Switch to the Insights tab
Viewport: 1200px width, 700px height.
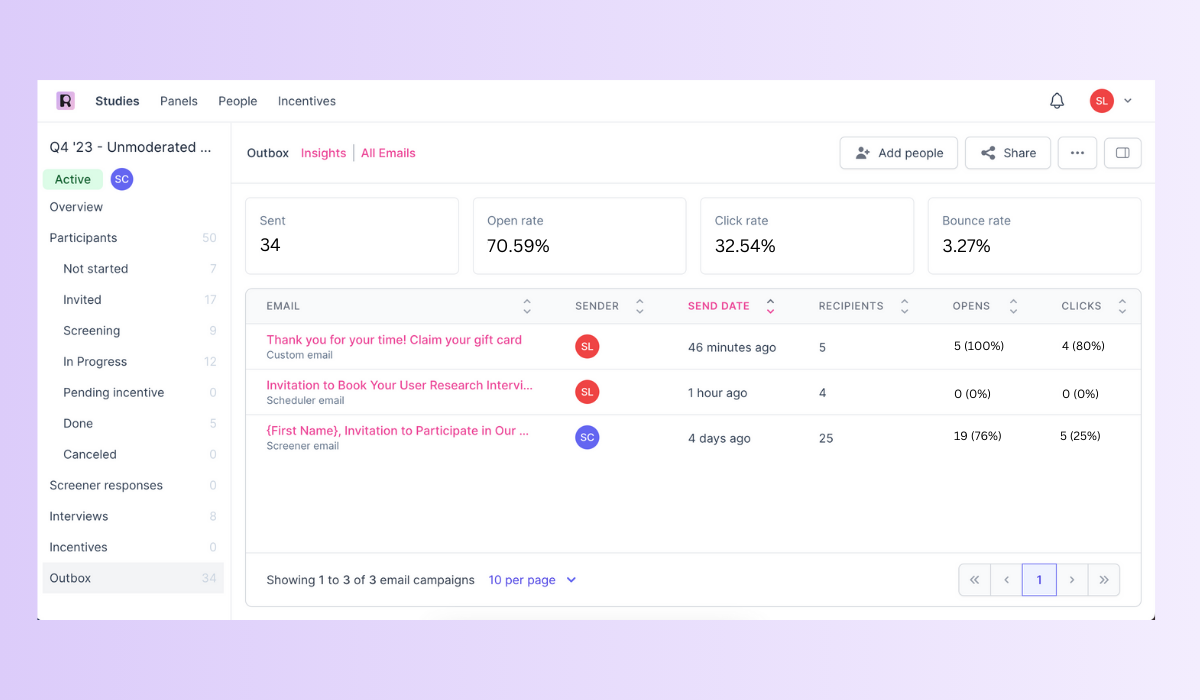click(x=323, y=153)
